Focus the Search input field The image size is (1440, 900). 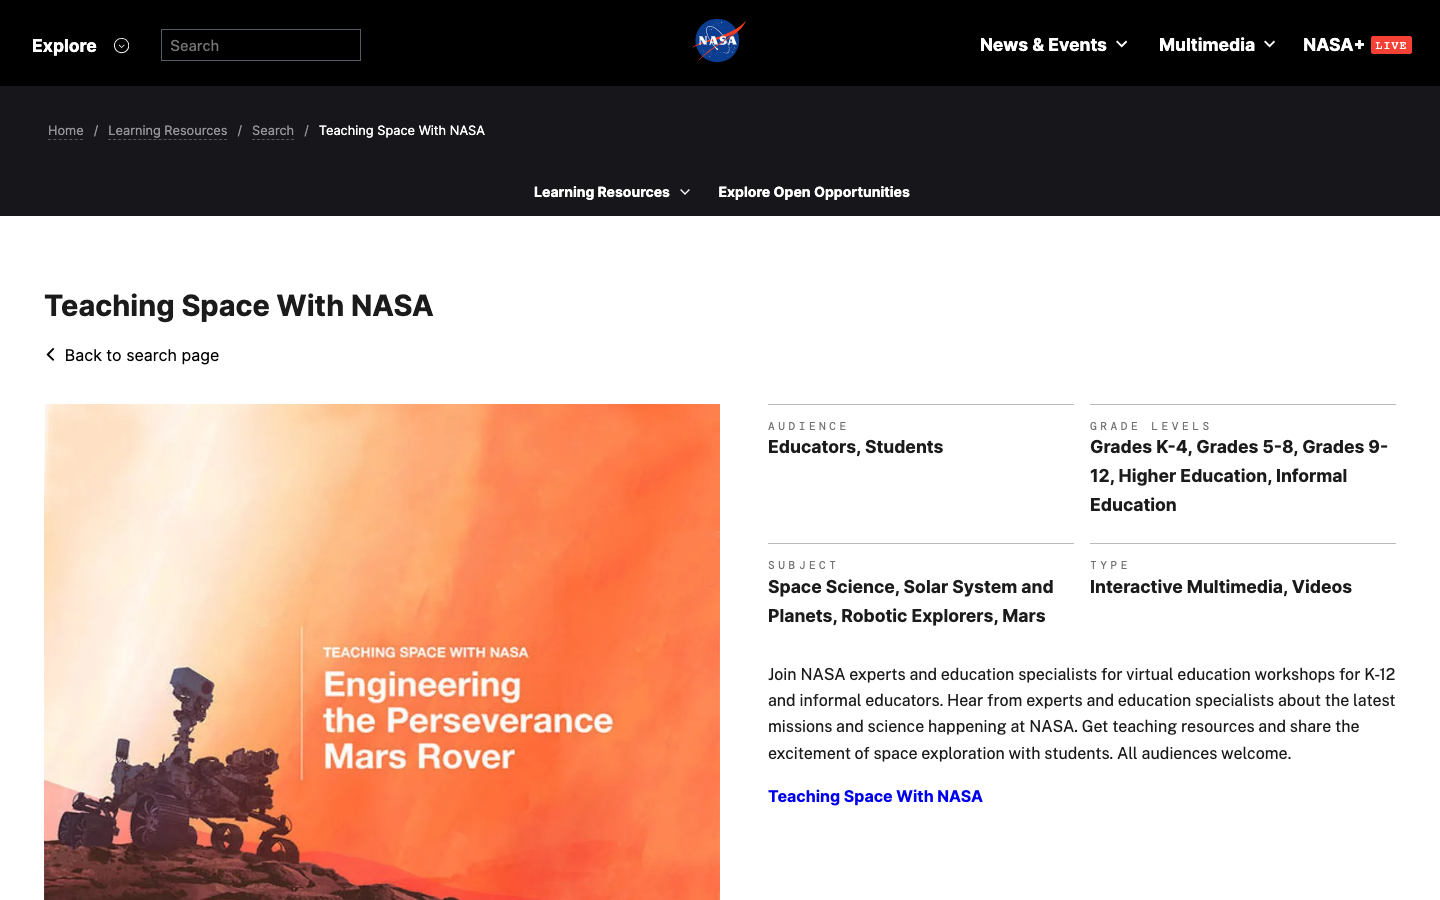pyautogui.click(x=261, y=45)
